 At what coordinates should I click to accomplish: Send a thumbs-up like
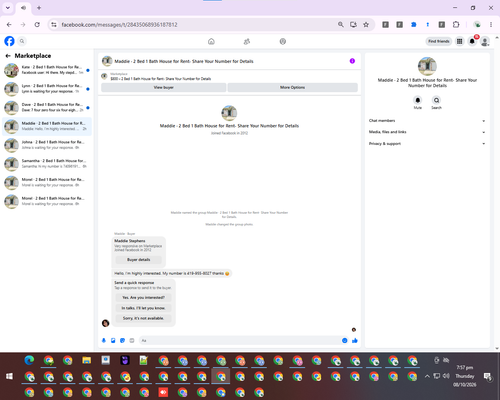click(355, 340)
